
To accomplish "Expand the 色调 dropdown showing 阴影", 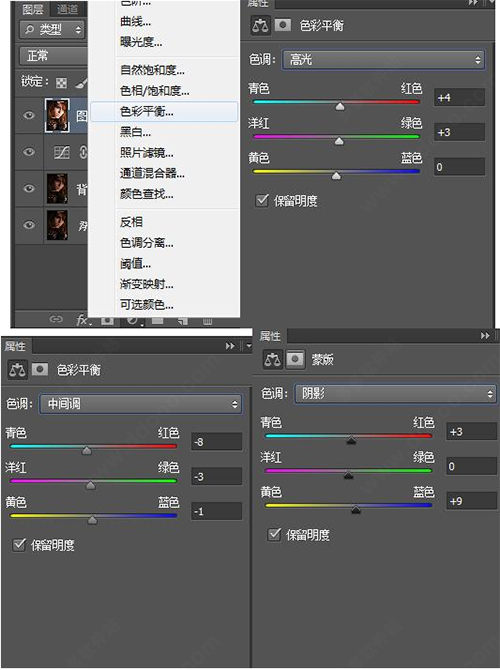I will tap(395, 394).
